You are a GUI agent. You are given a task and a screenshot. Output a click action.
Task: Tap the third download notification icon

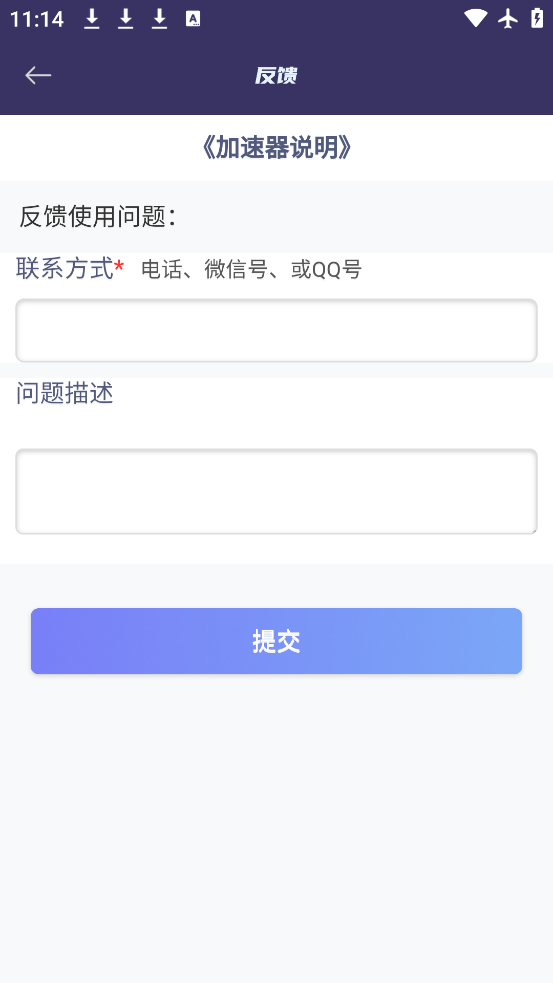coord(160,19)
